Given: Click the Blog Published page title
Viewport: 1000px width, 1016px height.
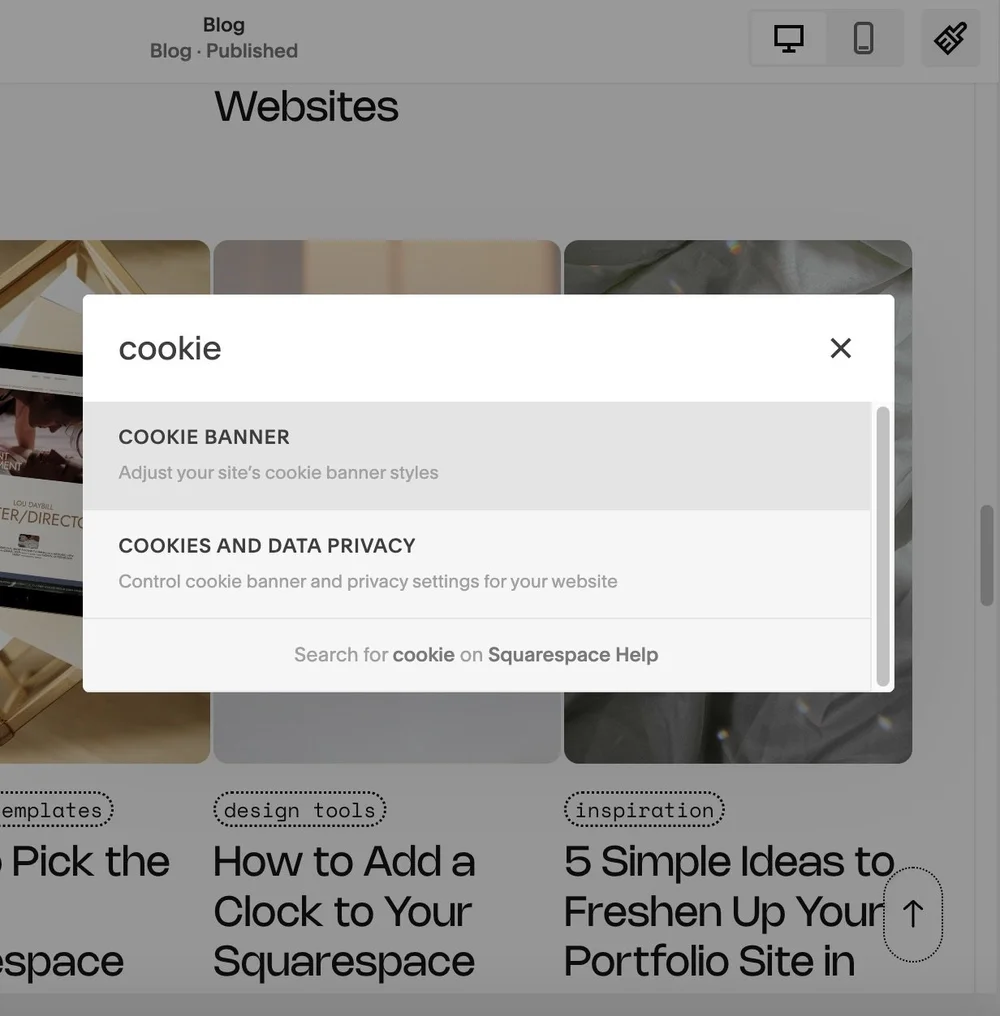Looking at the screenshot, I should coord(224,38).
